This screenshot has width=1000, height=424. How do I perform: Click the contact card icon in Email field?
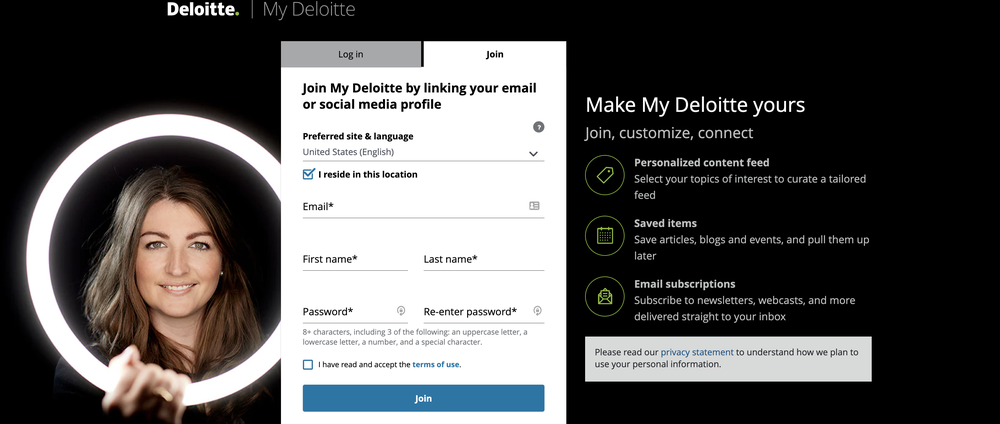tap(534, 206)
